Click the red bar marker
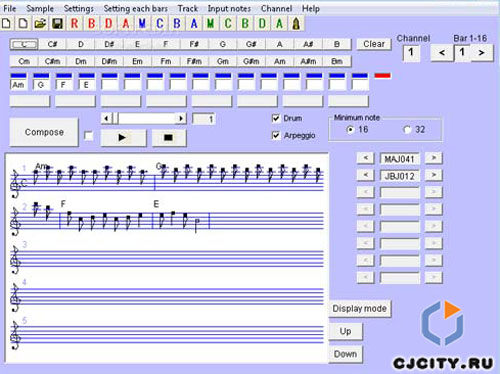Screen dimensions: 500x374 click(382, 76)
